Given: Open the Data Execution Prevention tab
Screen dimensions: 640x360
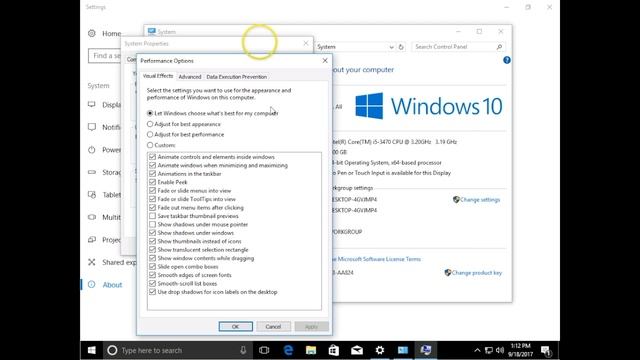Looking at the screenshot, I should pyautogui.click(x=236, y=77).
